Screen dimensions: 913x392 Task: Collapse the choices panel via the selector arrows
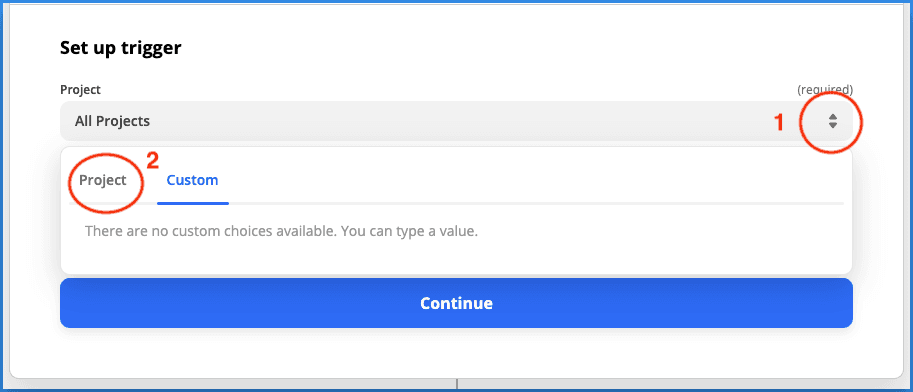tap(833, 121)
